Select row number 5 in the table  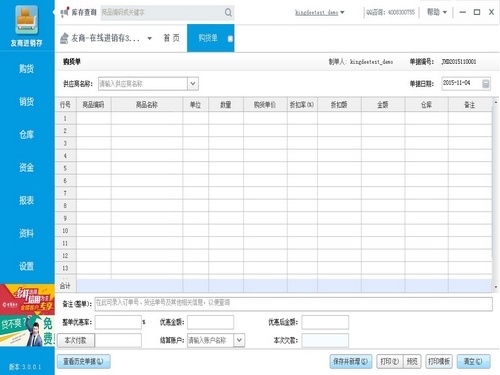coord(65,168)
